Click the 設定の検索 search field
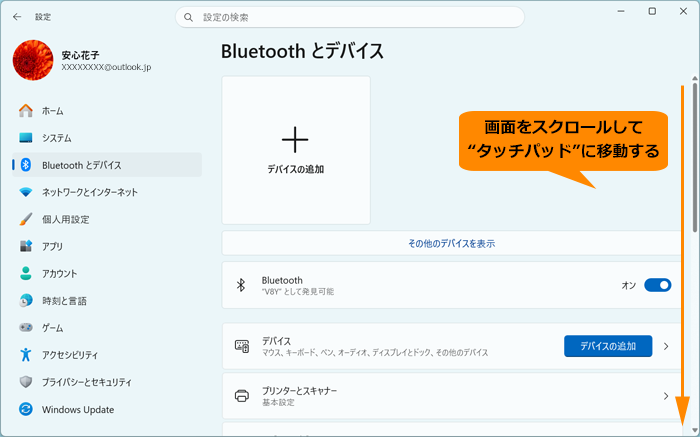This screenshot has width=700, height=437. coord(350,17)
